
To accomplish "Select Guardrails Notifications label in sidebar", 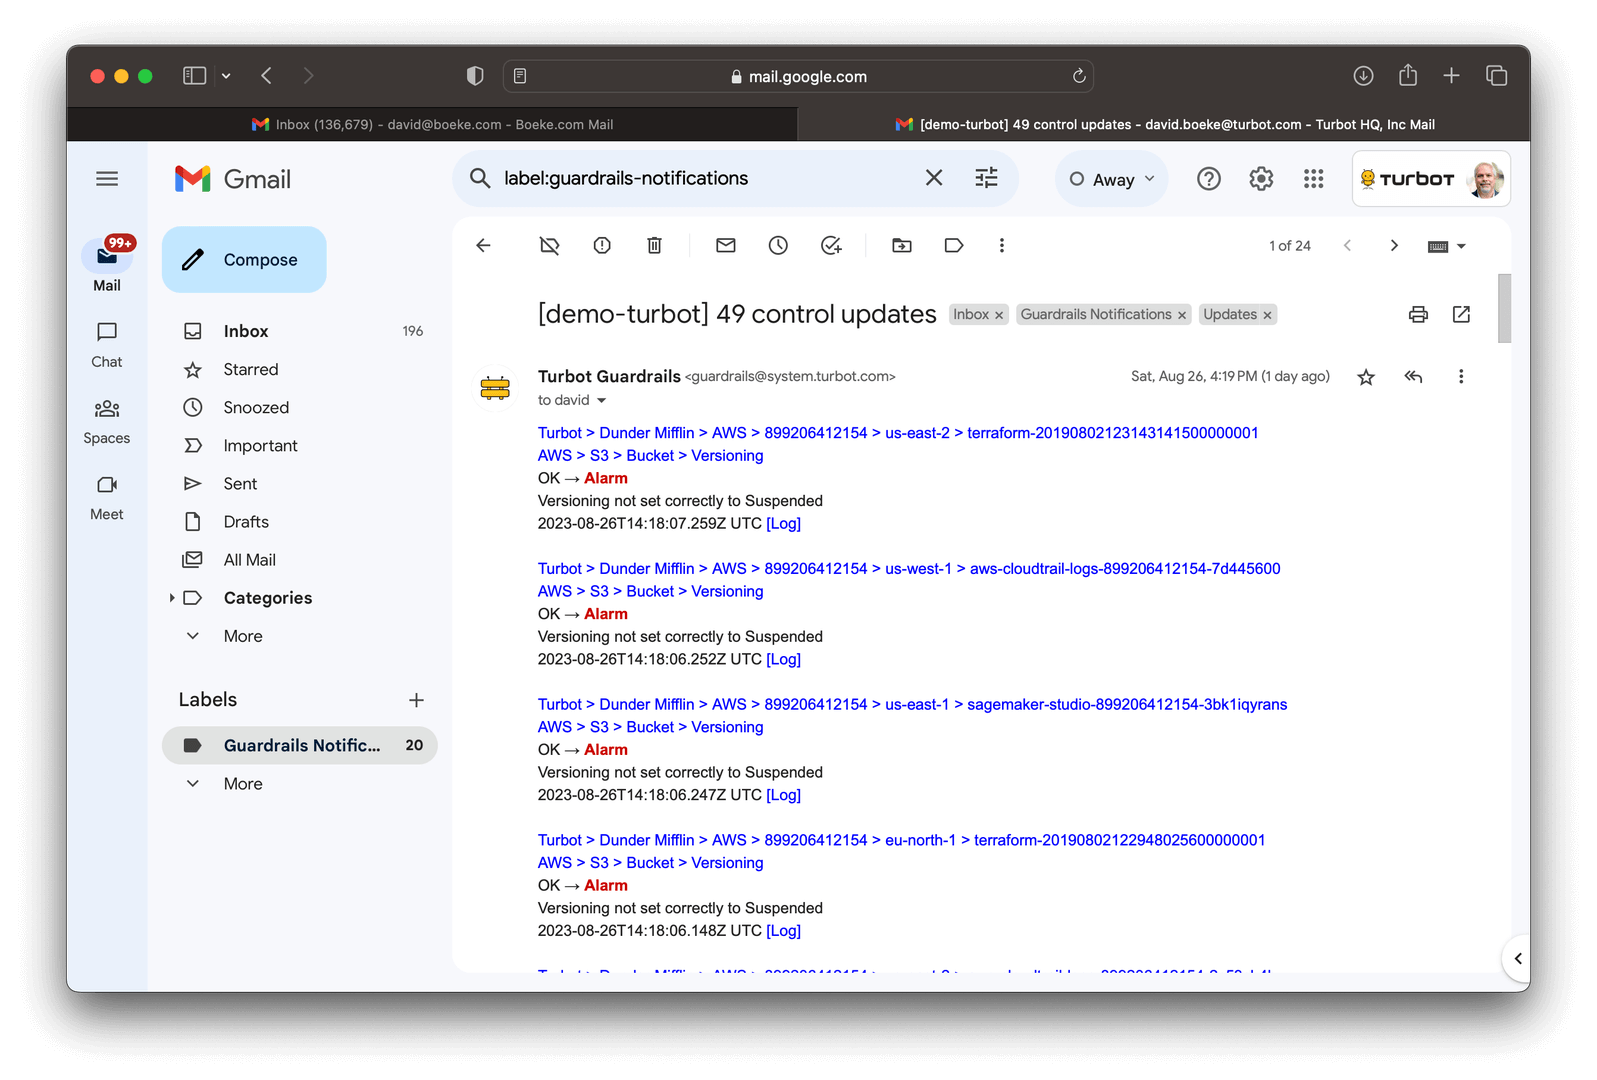I will coord(300,745).
